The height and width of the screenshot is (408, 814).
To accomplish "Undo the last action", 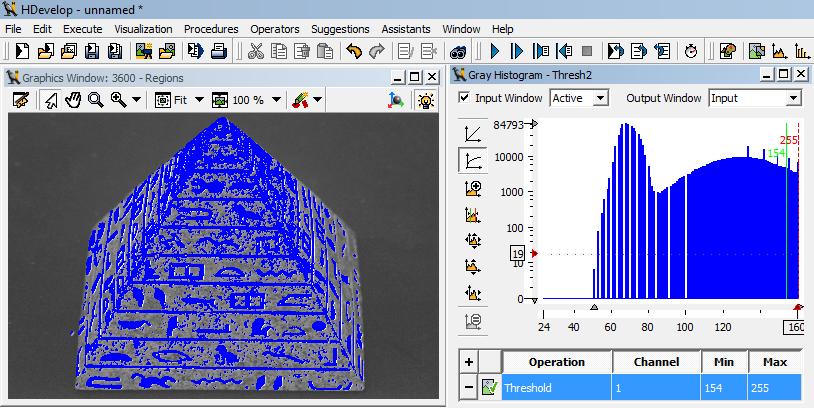I will pos(354,51).
